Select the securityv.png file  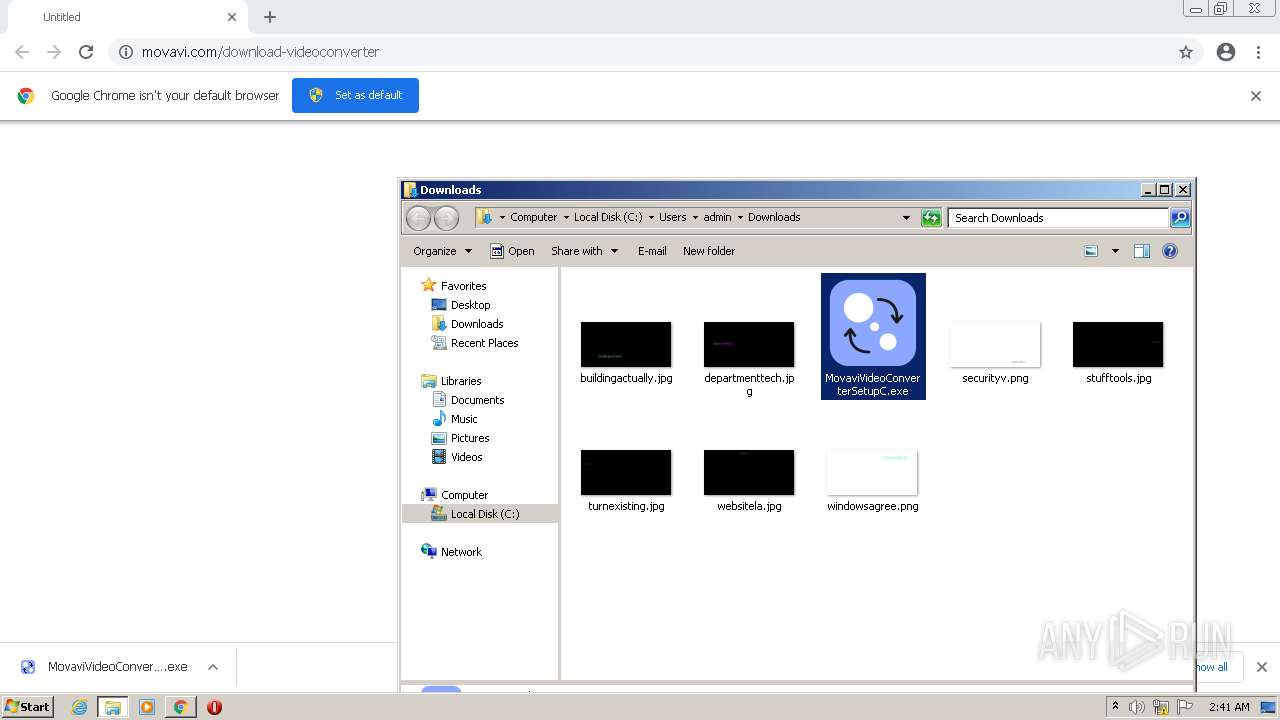[995, 345]
